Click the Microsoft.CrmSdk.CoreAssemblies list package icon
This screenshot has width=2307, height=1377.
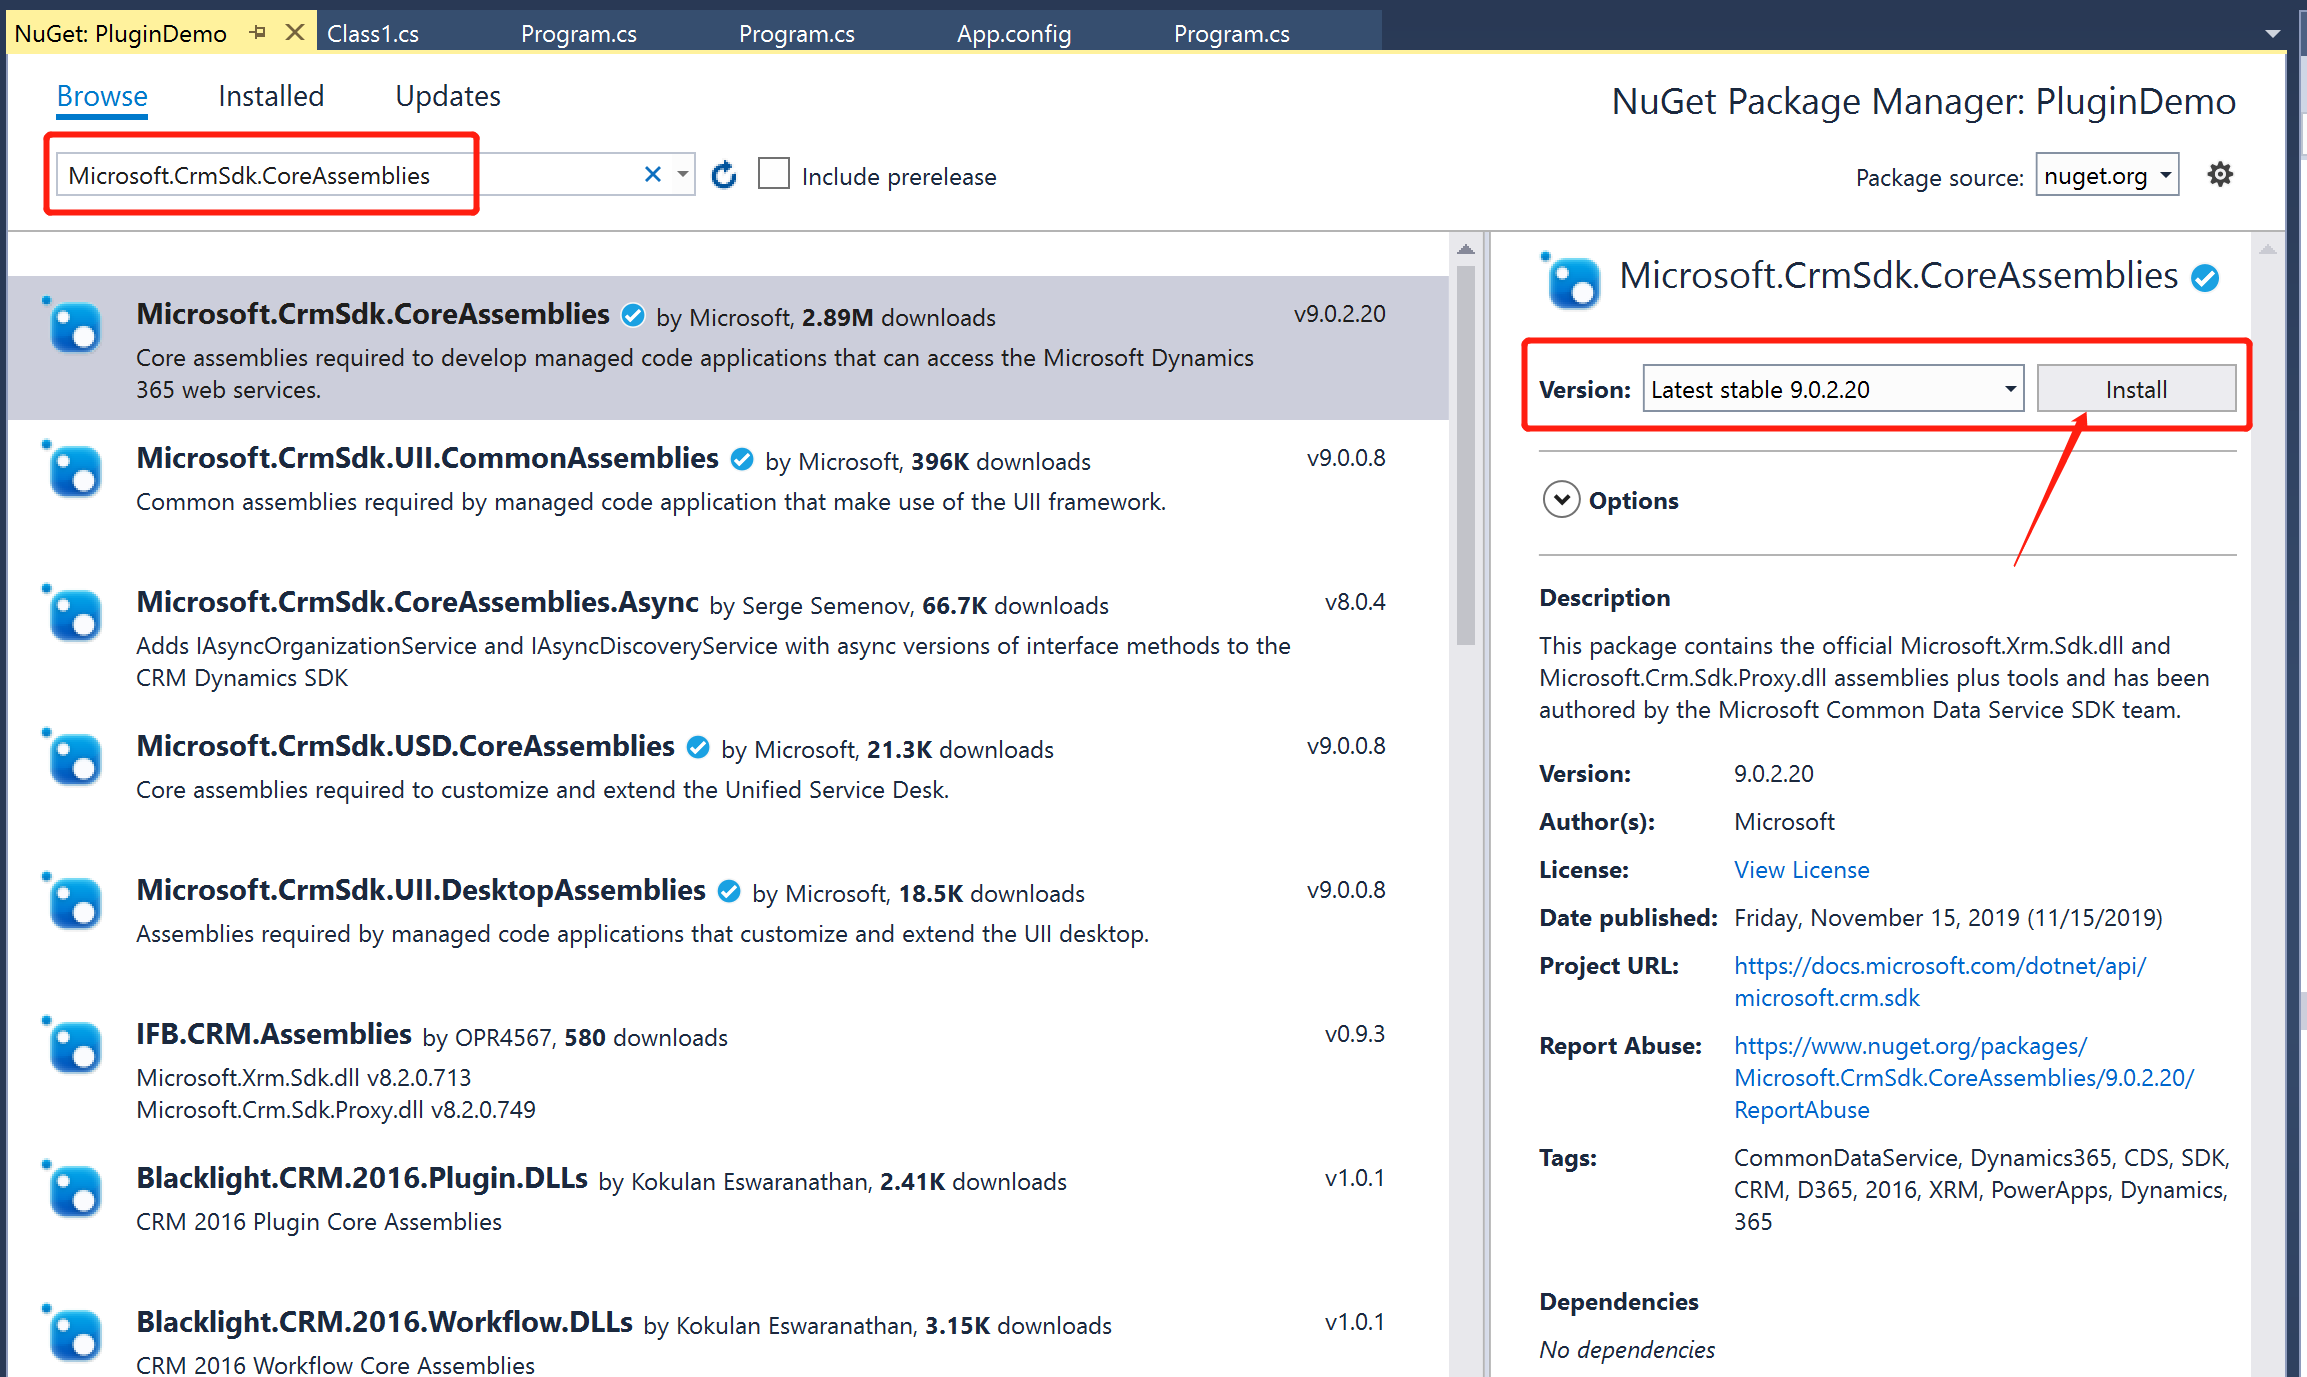(x=73, y=325)
